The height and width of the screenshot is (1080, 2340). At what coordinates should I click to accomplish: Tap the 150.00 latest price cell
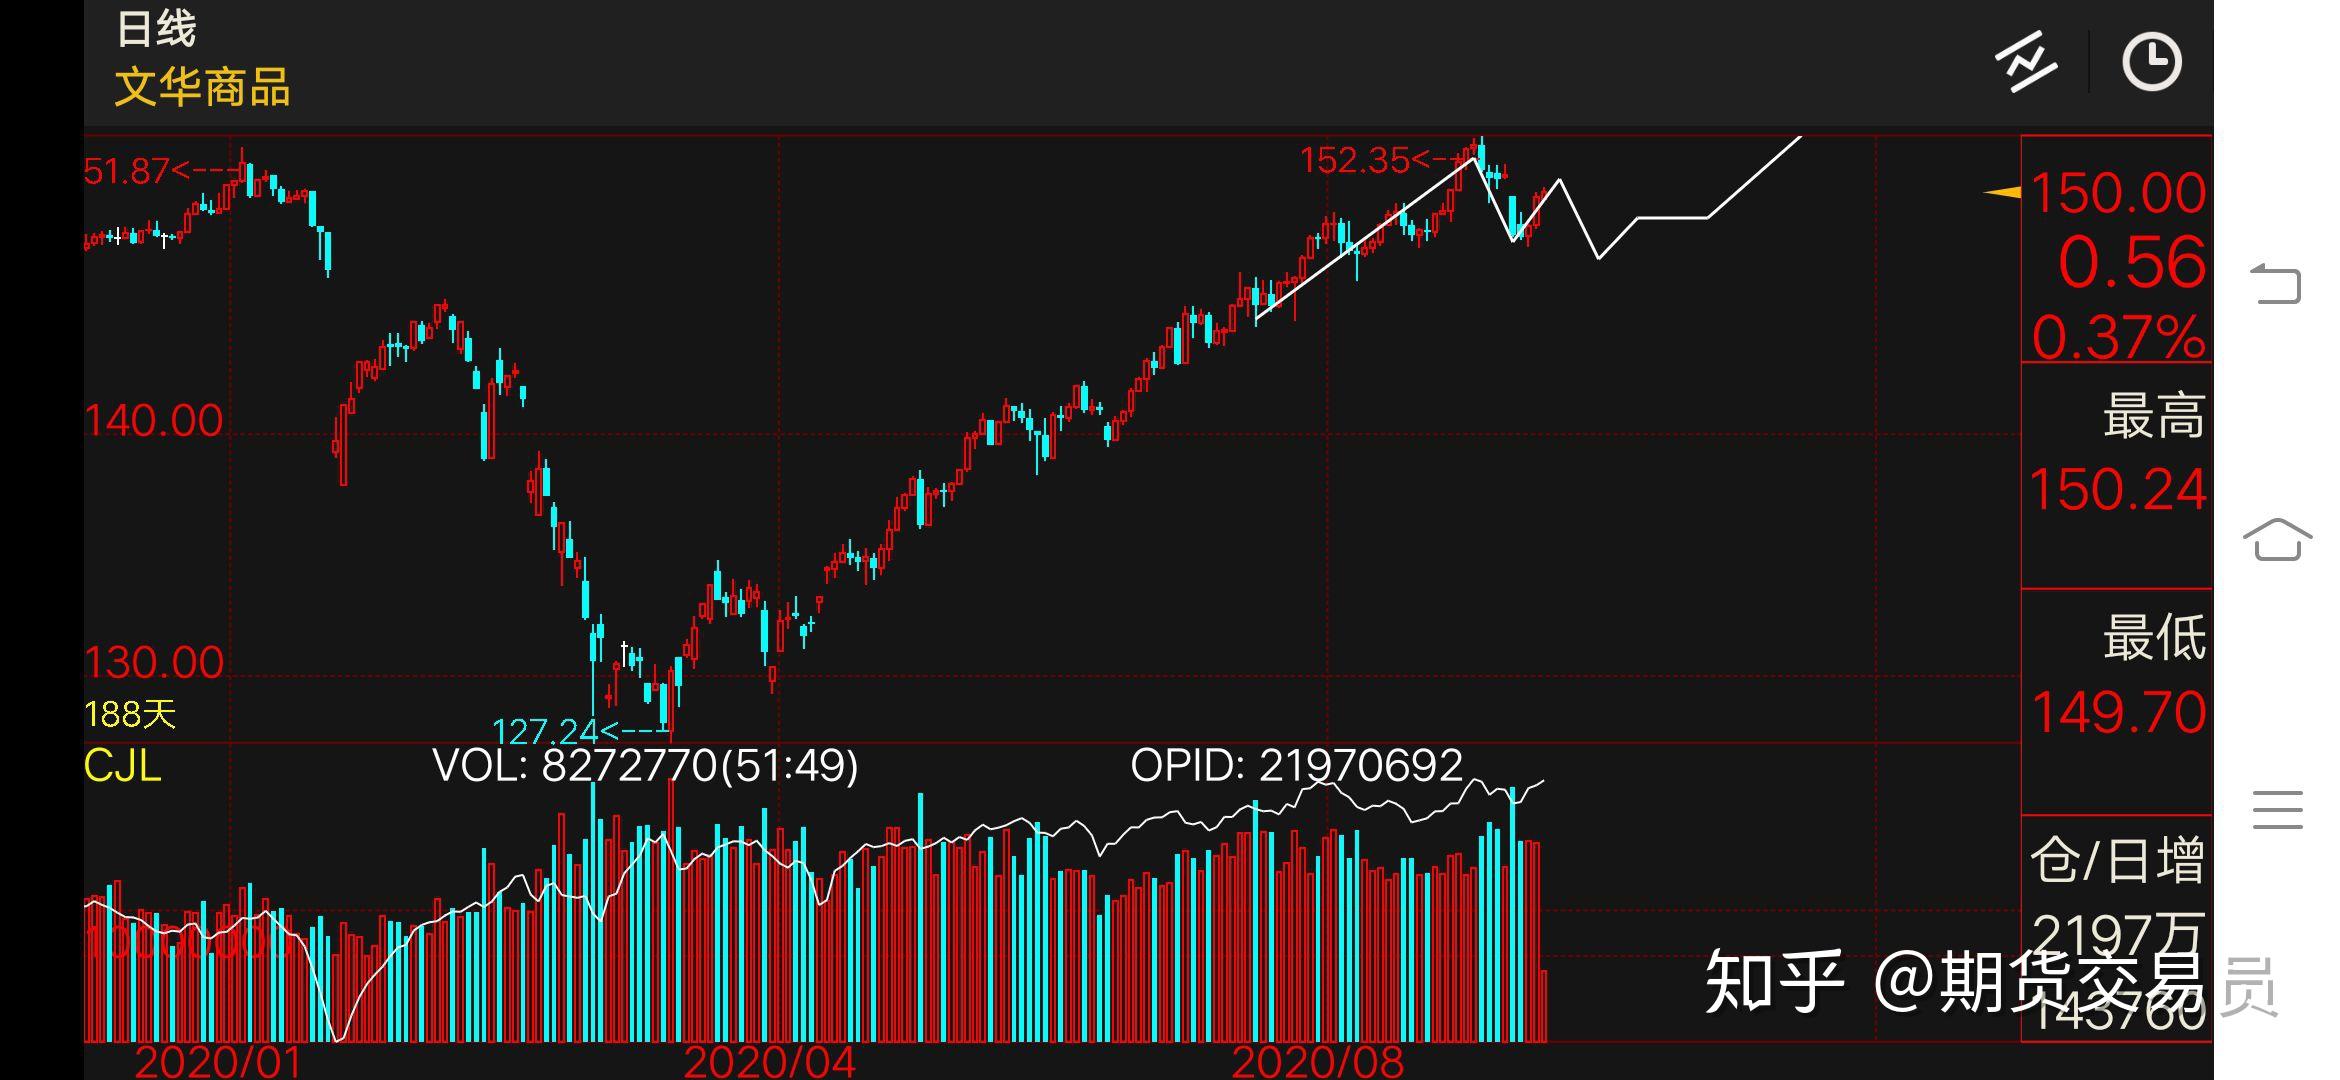point(2117,193)
